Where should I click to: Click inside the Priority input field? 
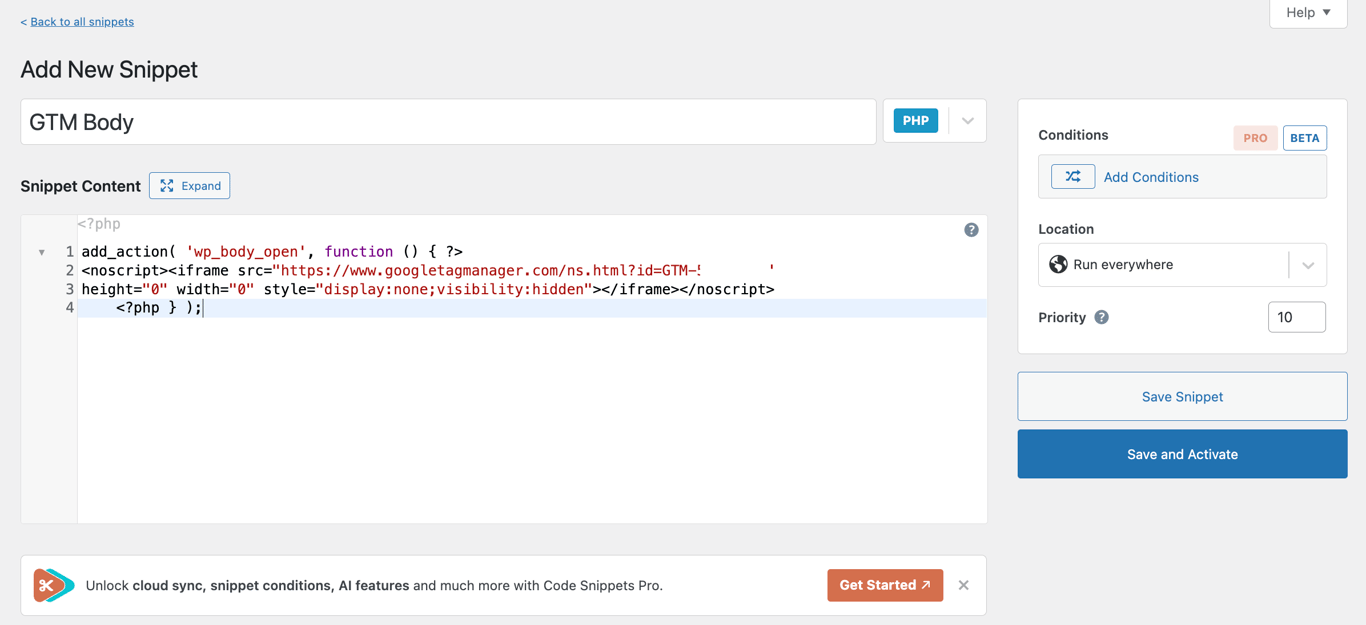[x=1297, y=316]
